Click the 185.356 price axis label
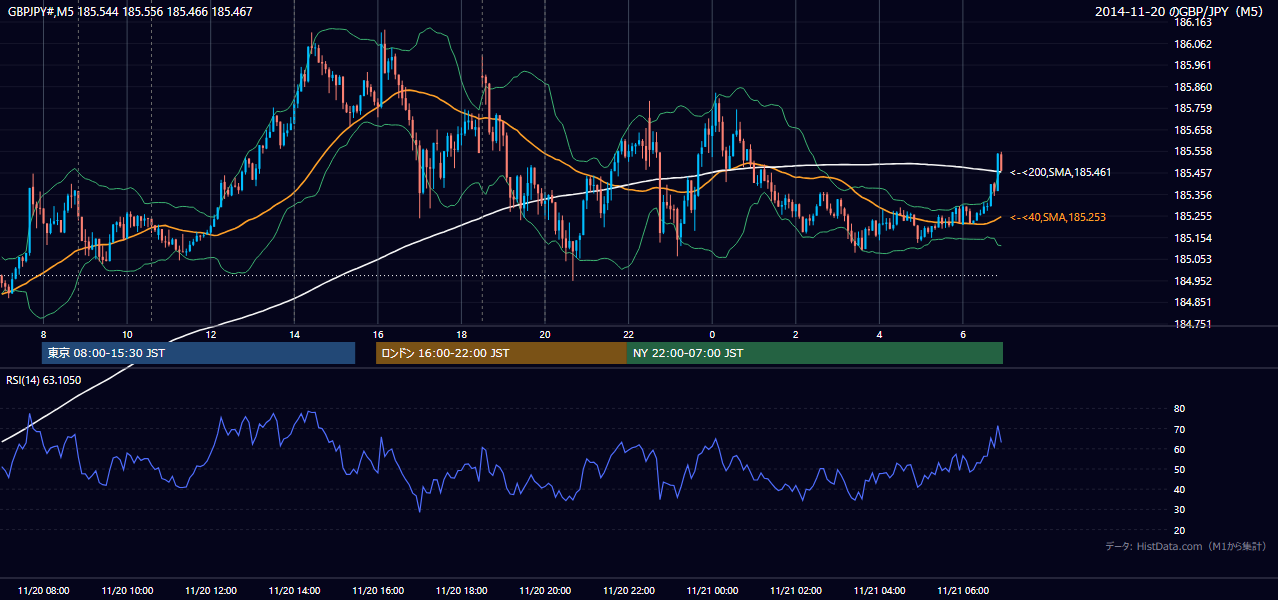The width and height of the screenshot is (1278, 600). tap(1192, 195)
